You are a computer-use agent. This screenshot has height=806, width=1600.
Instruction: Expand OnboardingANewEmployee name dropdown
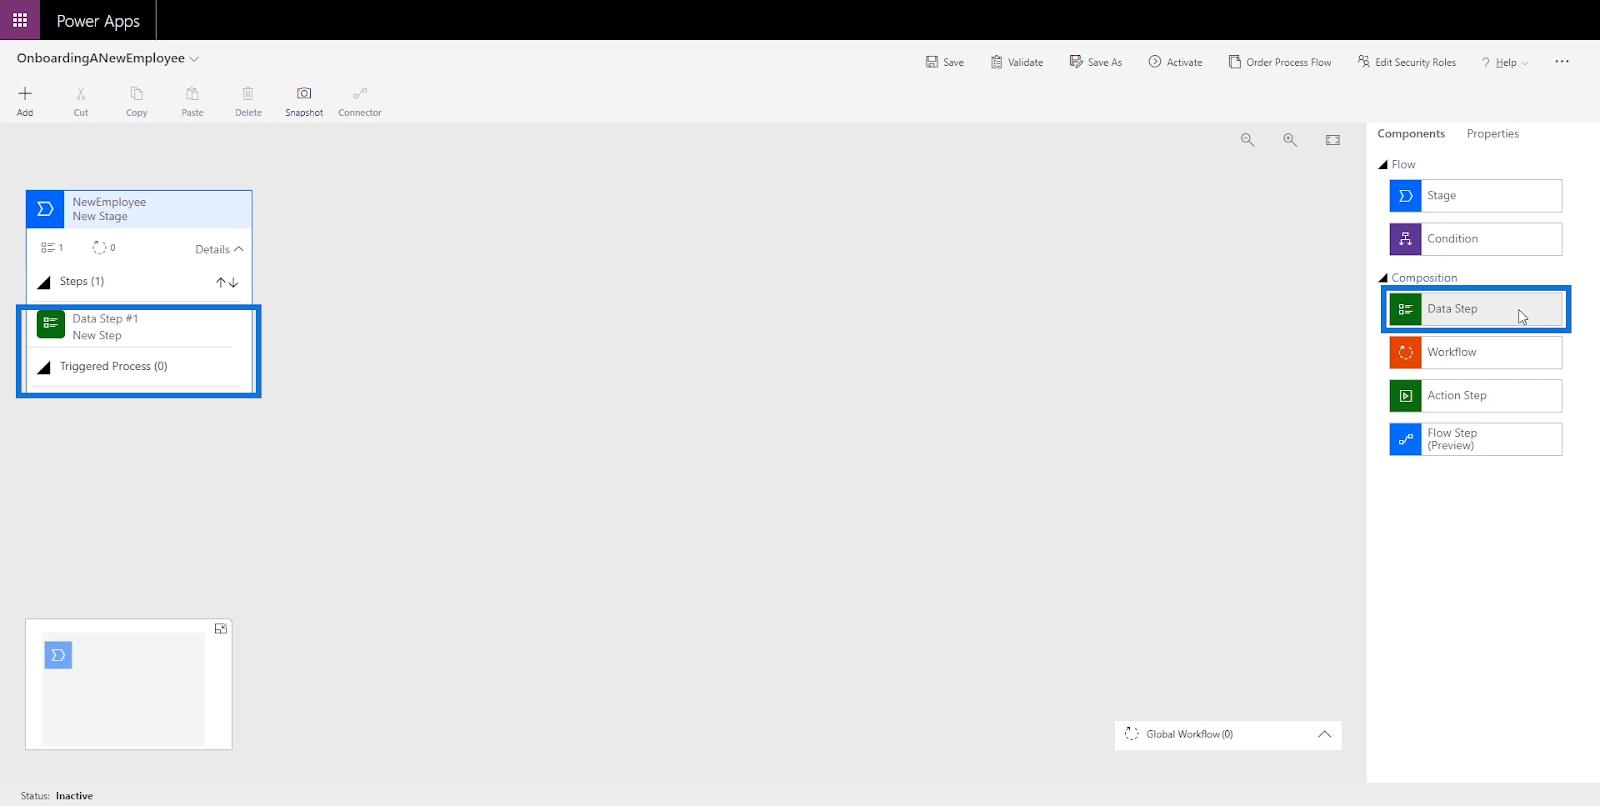(x=194, y=59)
